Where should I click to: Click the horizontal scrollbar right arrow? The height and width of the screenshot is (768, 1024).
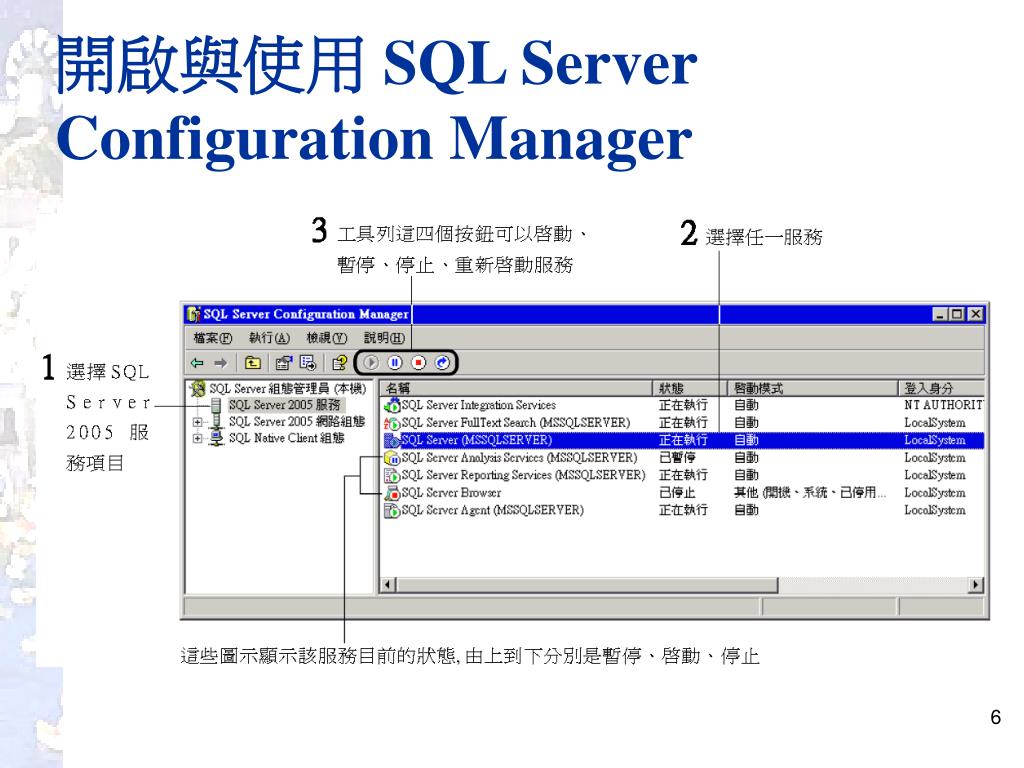(976, 584)
